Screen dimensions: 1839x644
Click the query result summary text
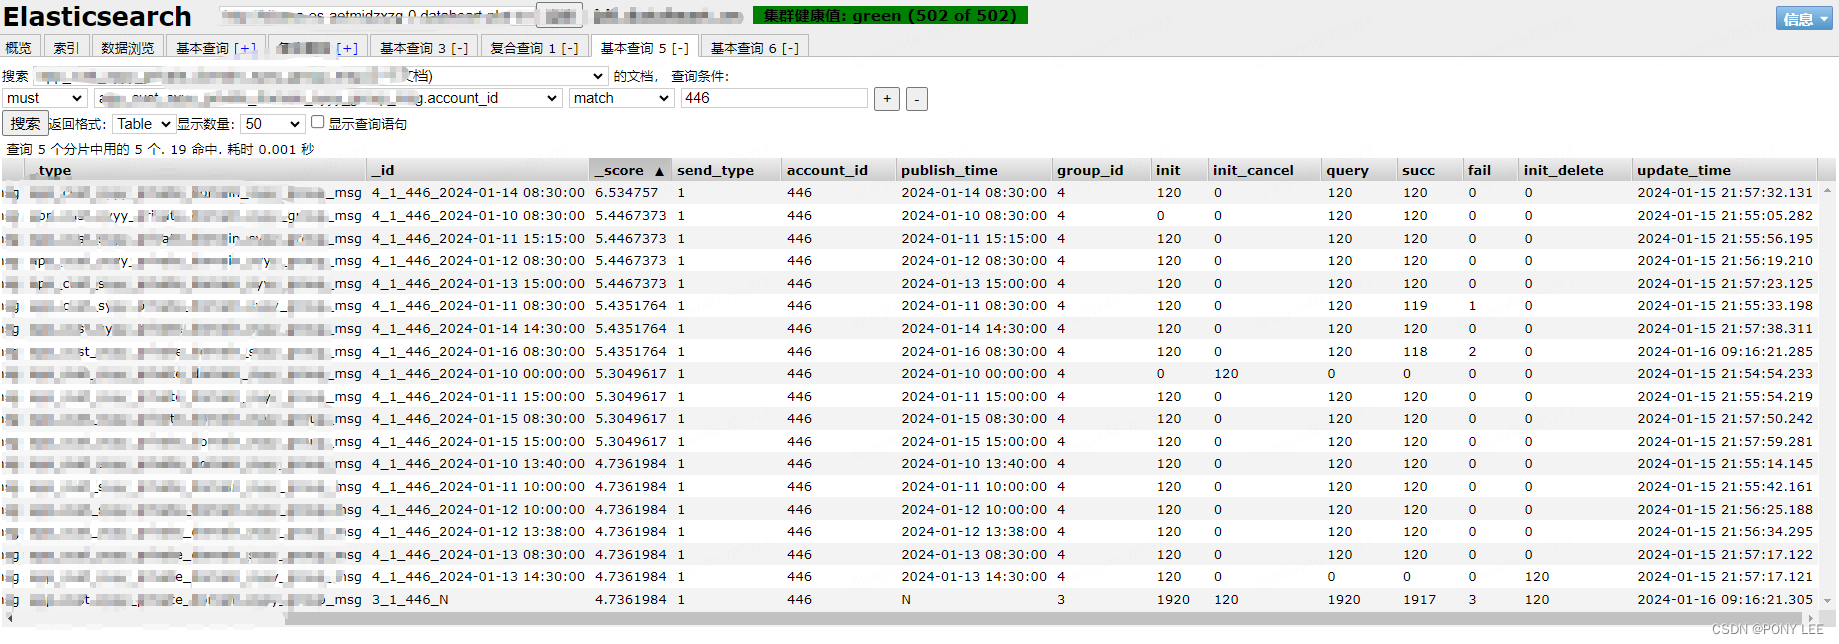point(160,149)
